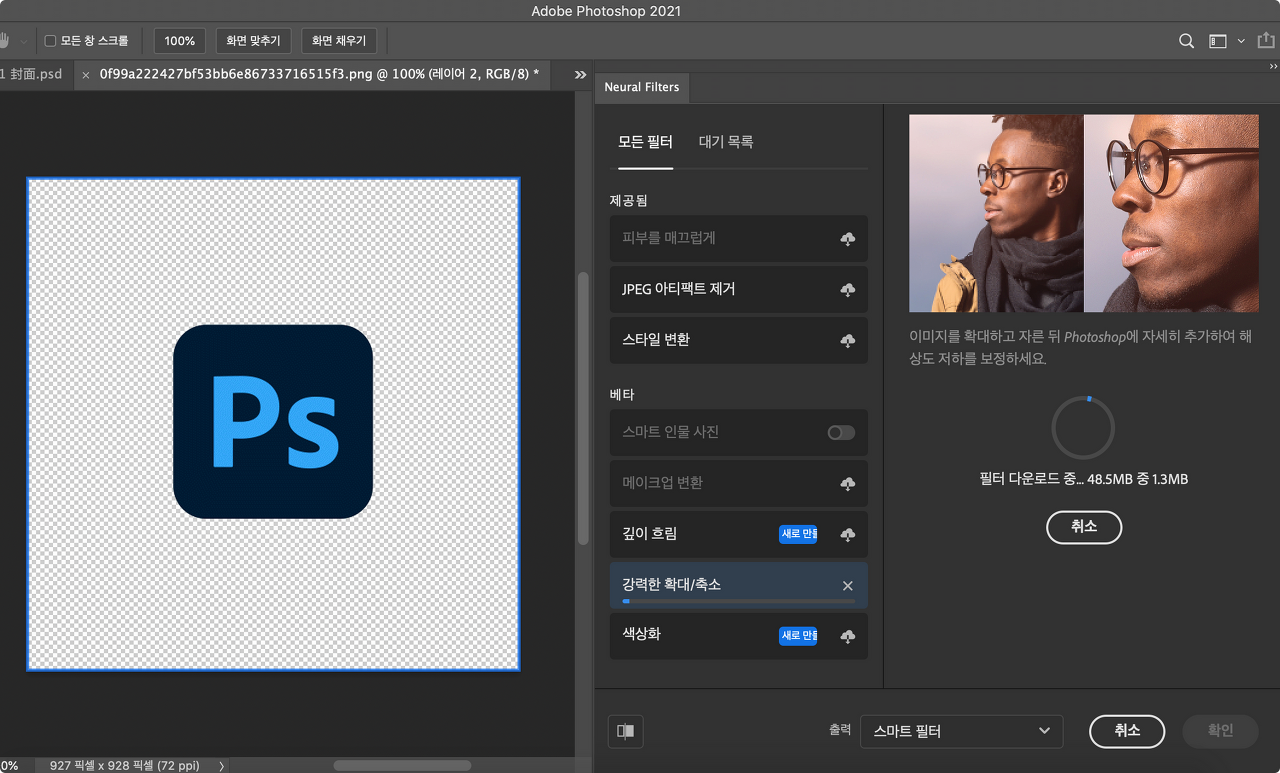Download the 깊이 흐림 cloud icon
The image size is (1280, 773).
[x=848, y=535]
